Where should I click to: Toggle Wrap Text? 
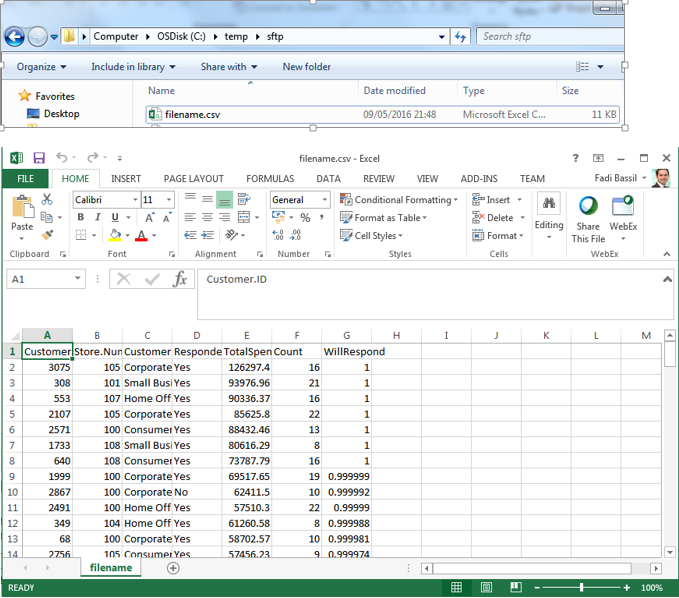(x=244, y=199)
